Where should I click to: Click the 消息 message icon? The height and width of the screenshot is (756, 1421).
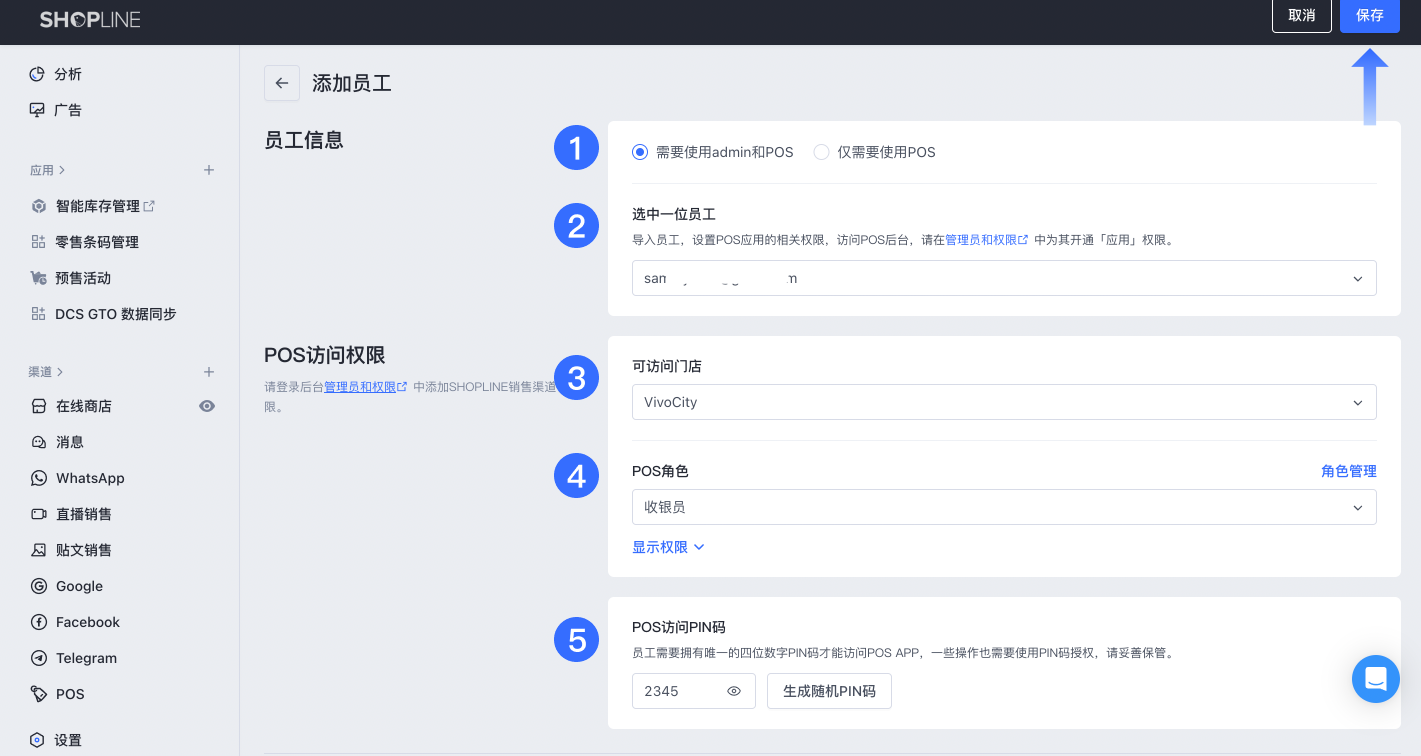pos(39,442)
